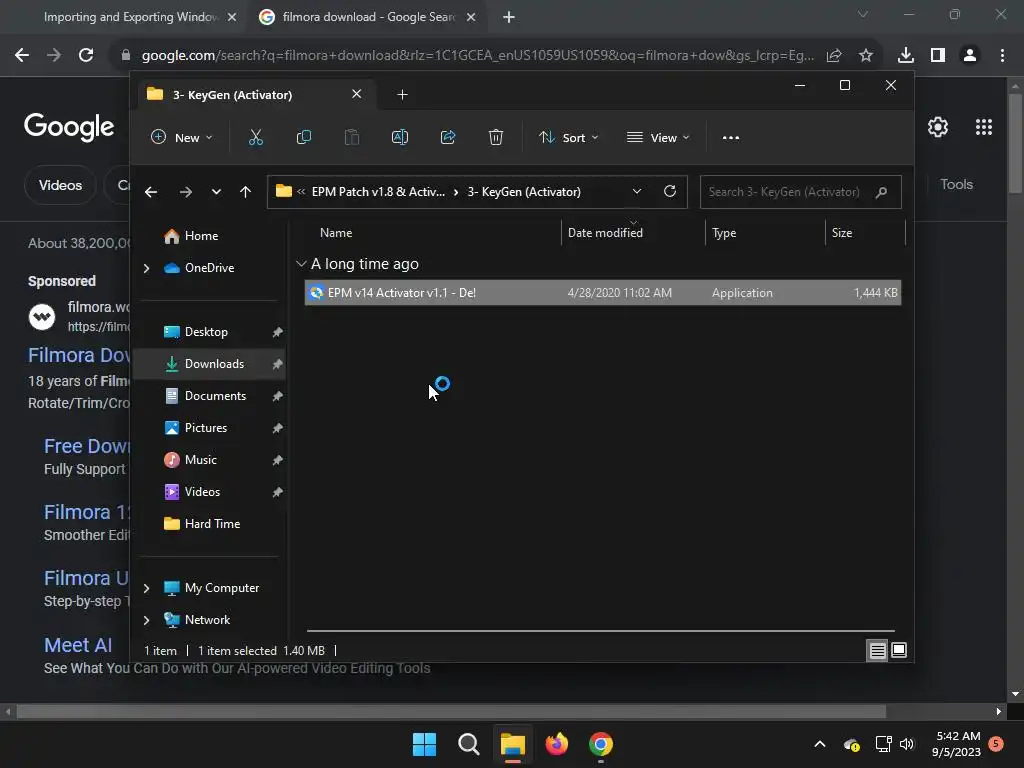The width and height of the screenshot is (1024, 768).
Task: Click the Chrome address bar URL
Action: (x=477, y=56)
